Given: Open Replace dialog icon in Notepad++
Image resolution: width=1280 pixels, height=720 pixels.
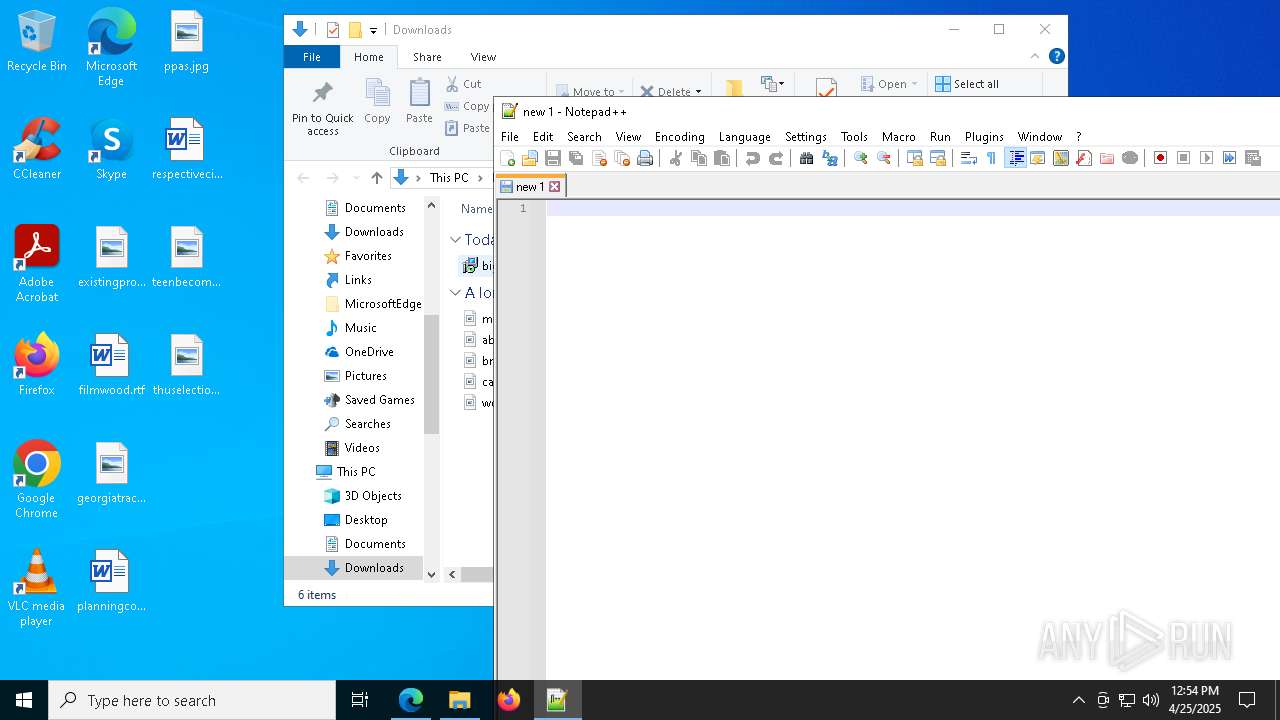Looking at the screenshot, I should (x=830, y=158).
